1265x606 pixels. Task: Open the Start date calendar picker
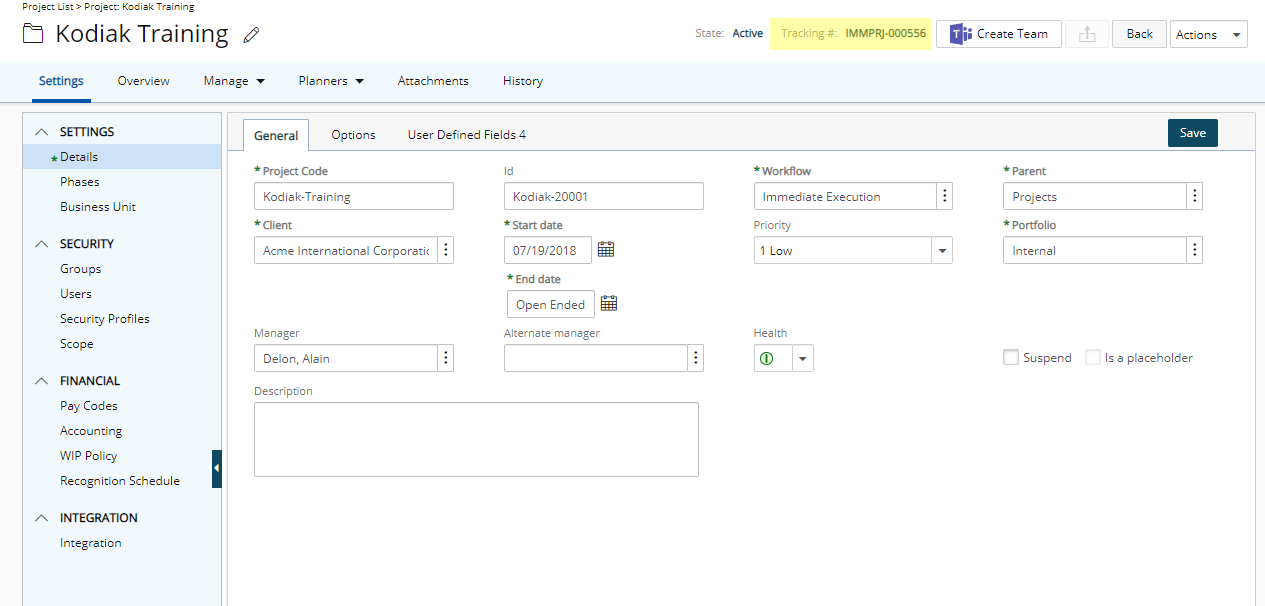click(x=605, y=249)
